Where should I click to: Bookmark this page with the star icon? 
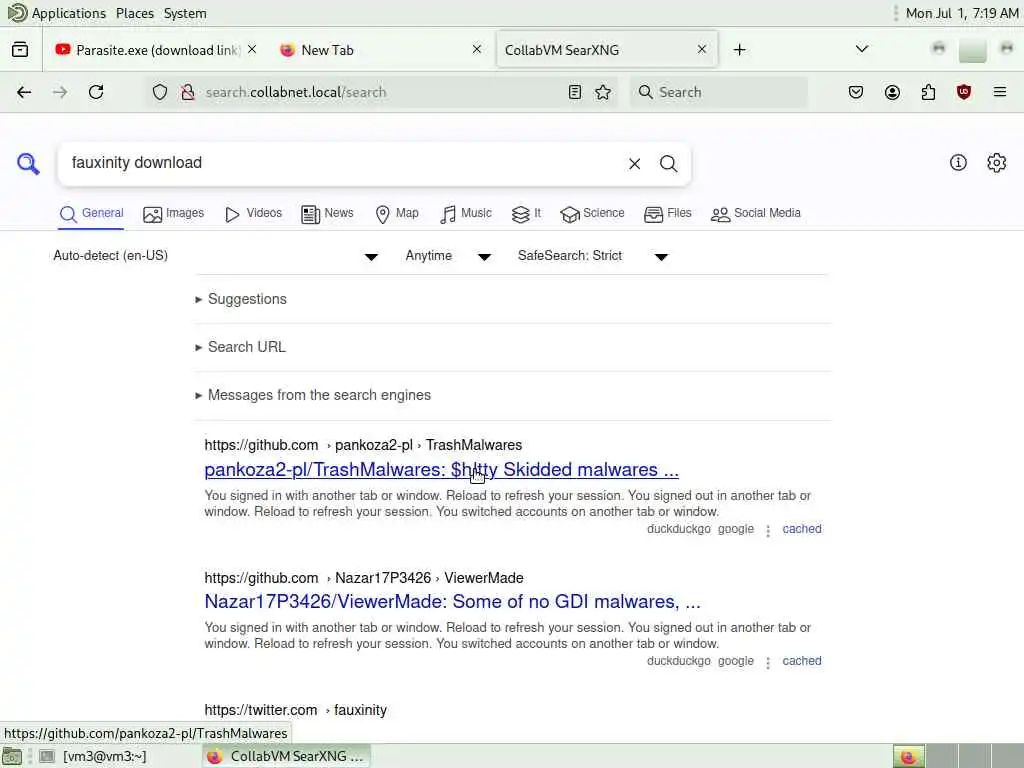point(603,92)
